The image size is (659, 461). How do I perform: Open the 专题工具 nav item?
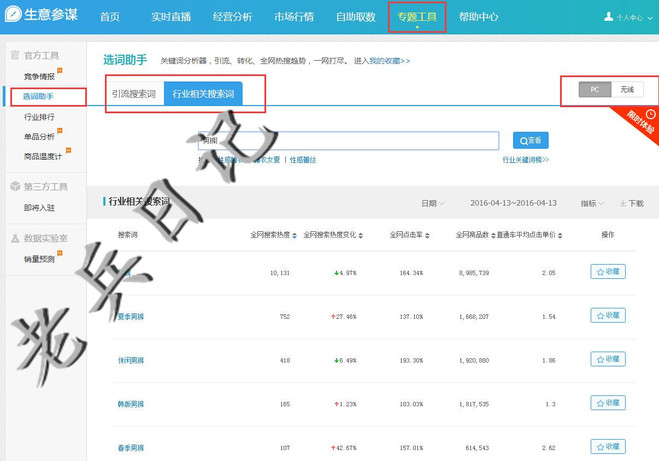pos(417,17)
